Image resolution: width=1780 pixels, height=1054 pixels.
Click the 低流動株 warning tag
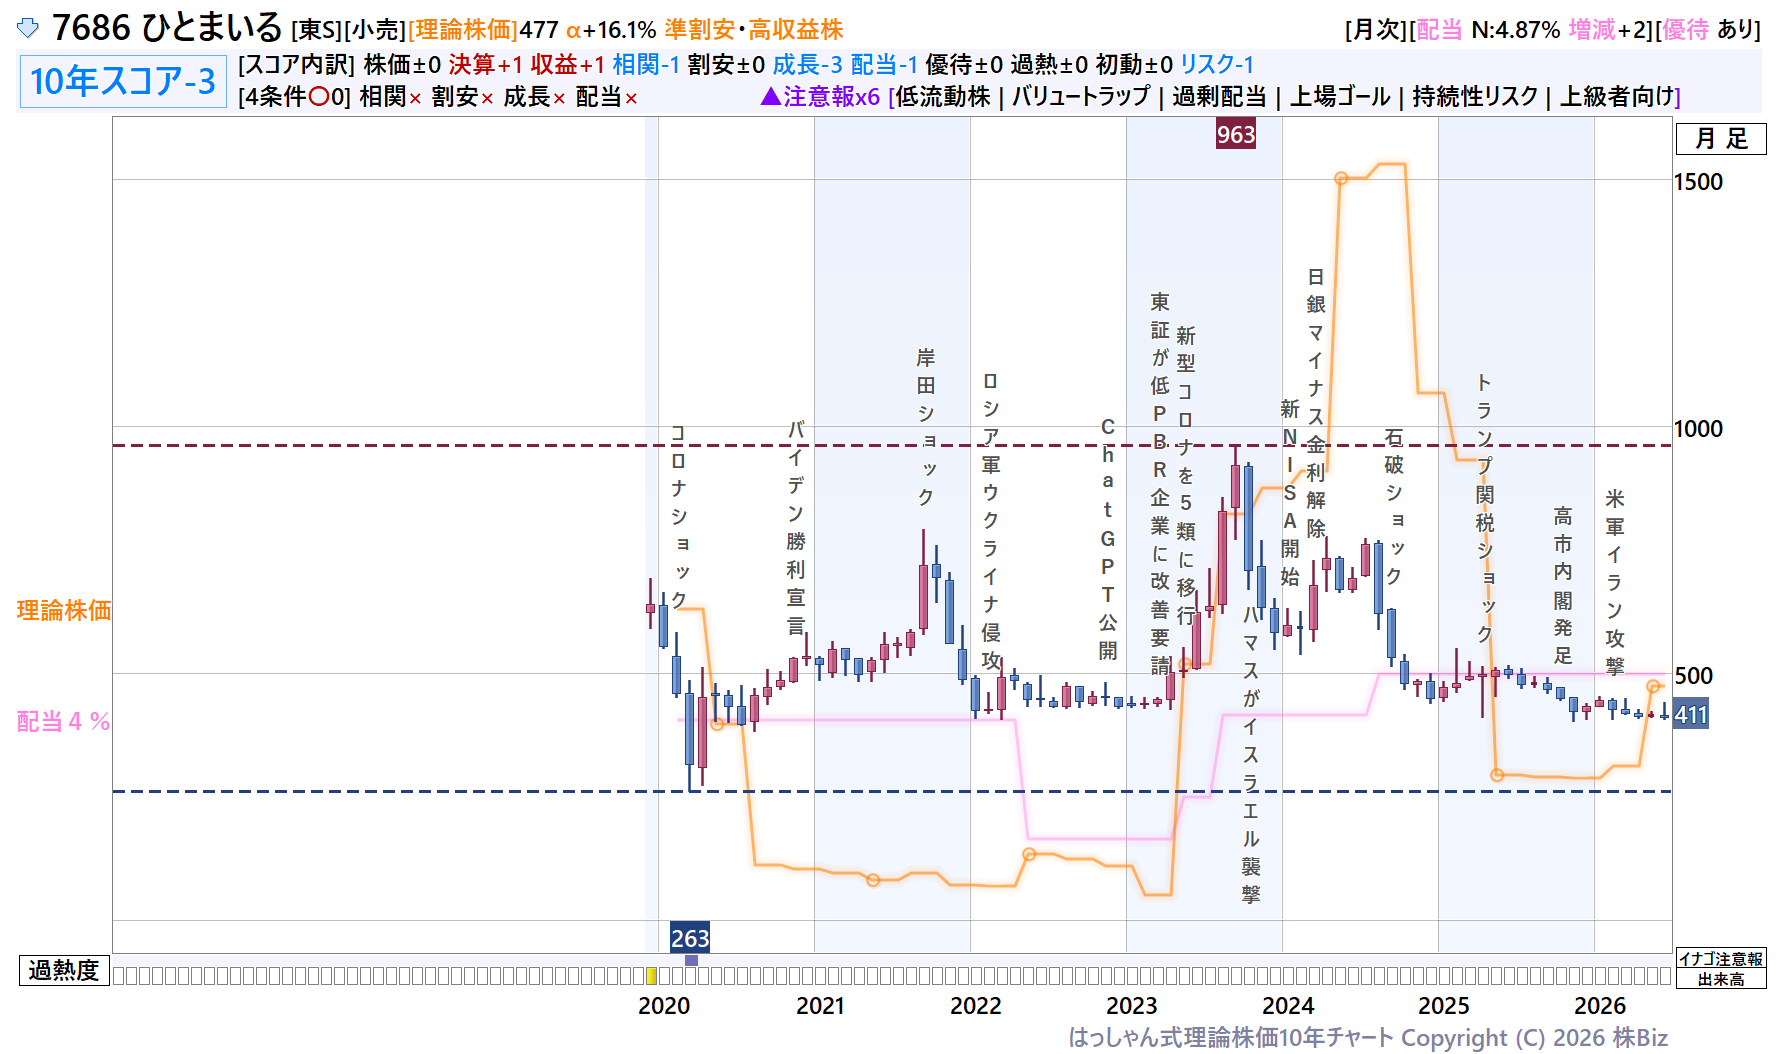[943, 97]
